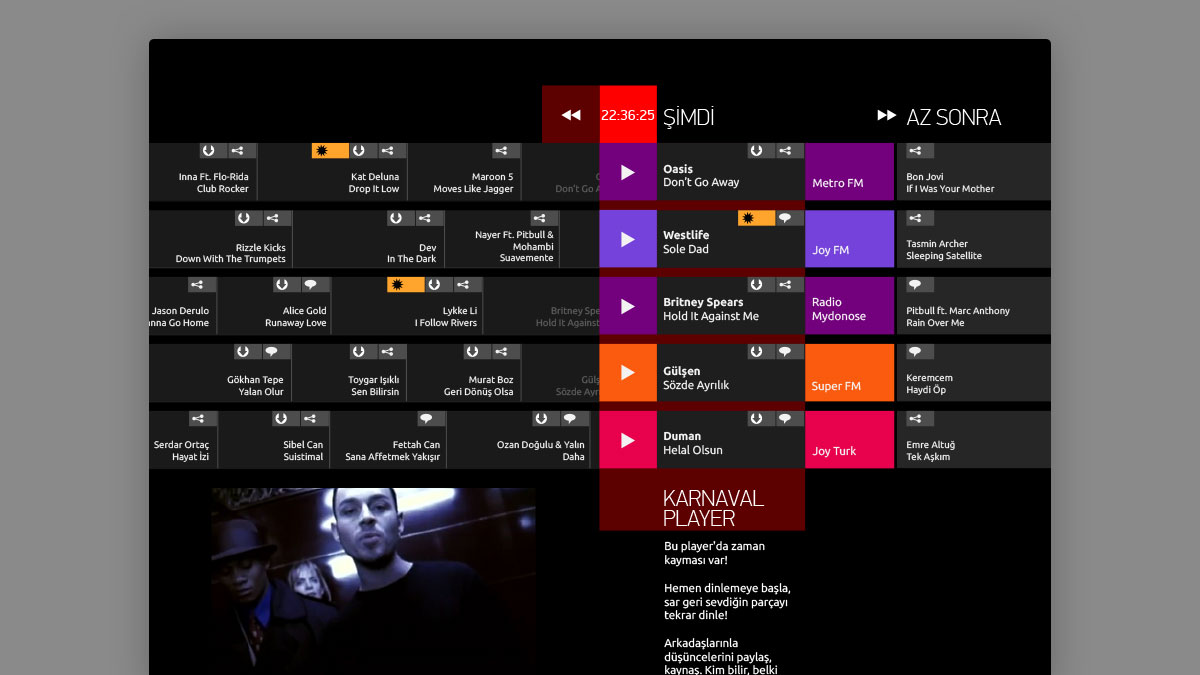Select the Metro FM station tile
Screen dimensions: 1200x675
(849, 172)
